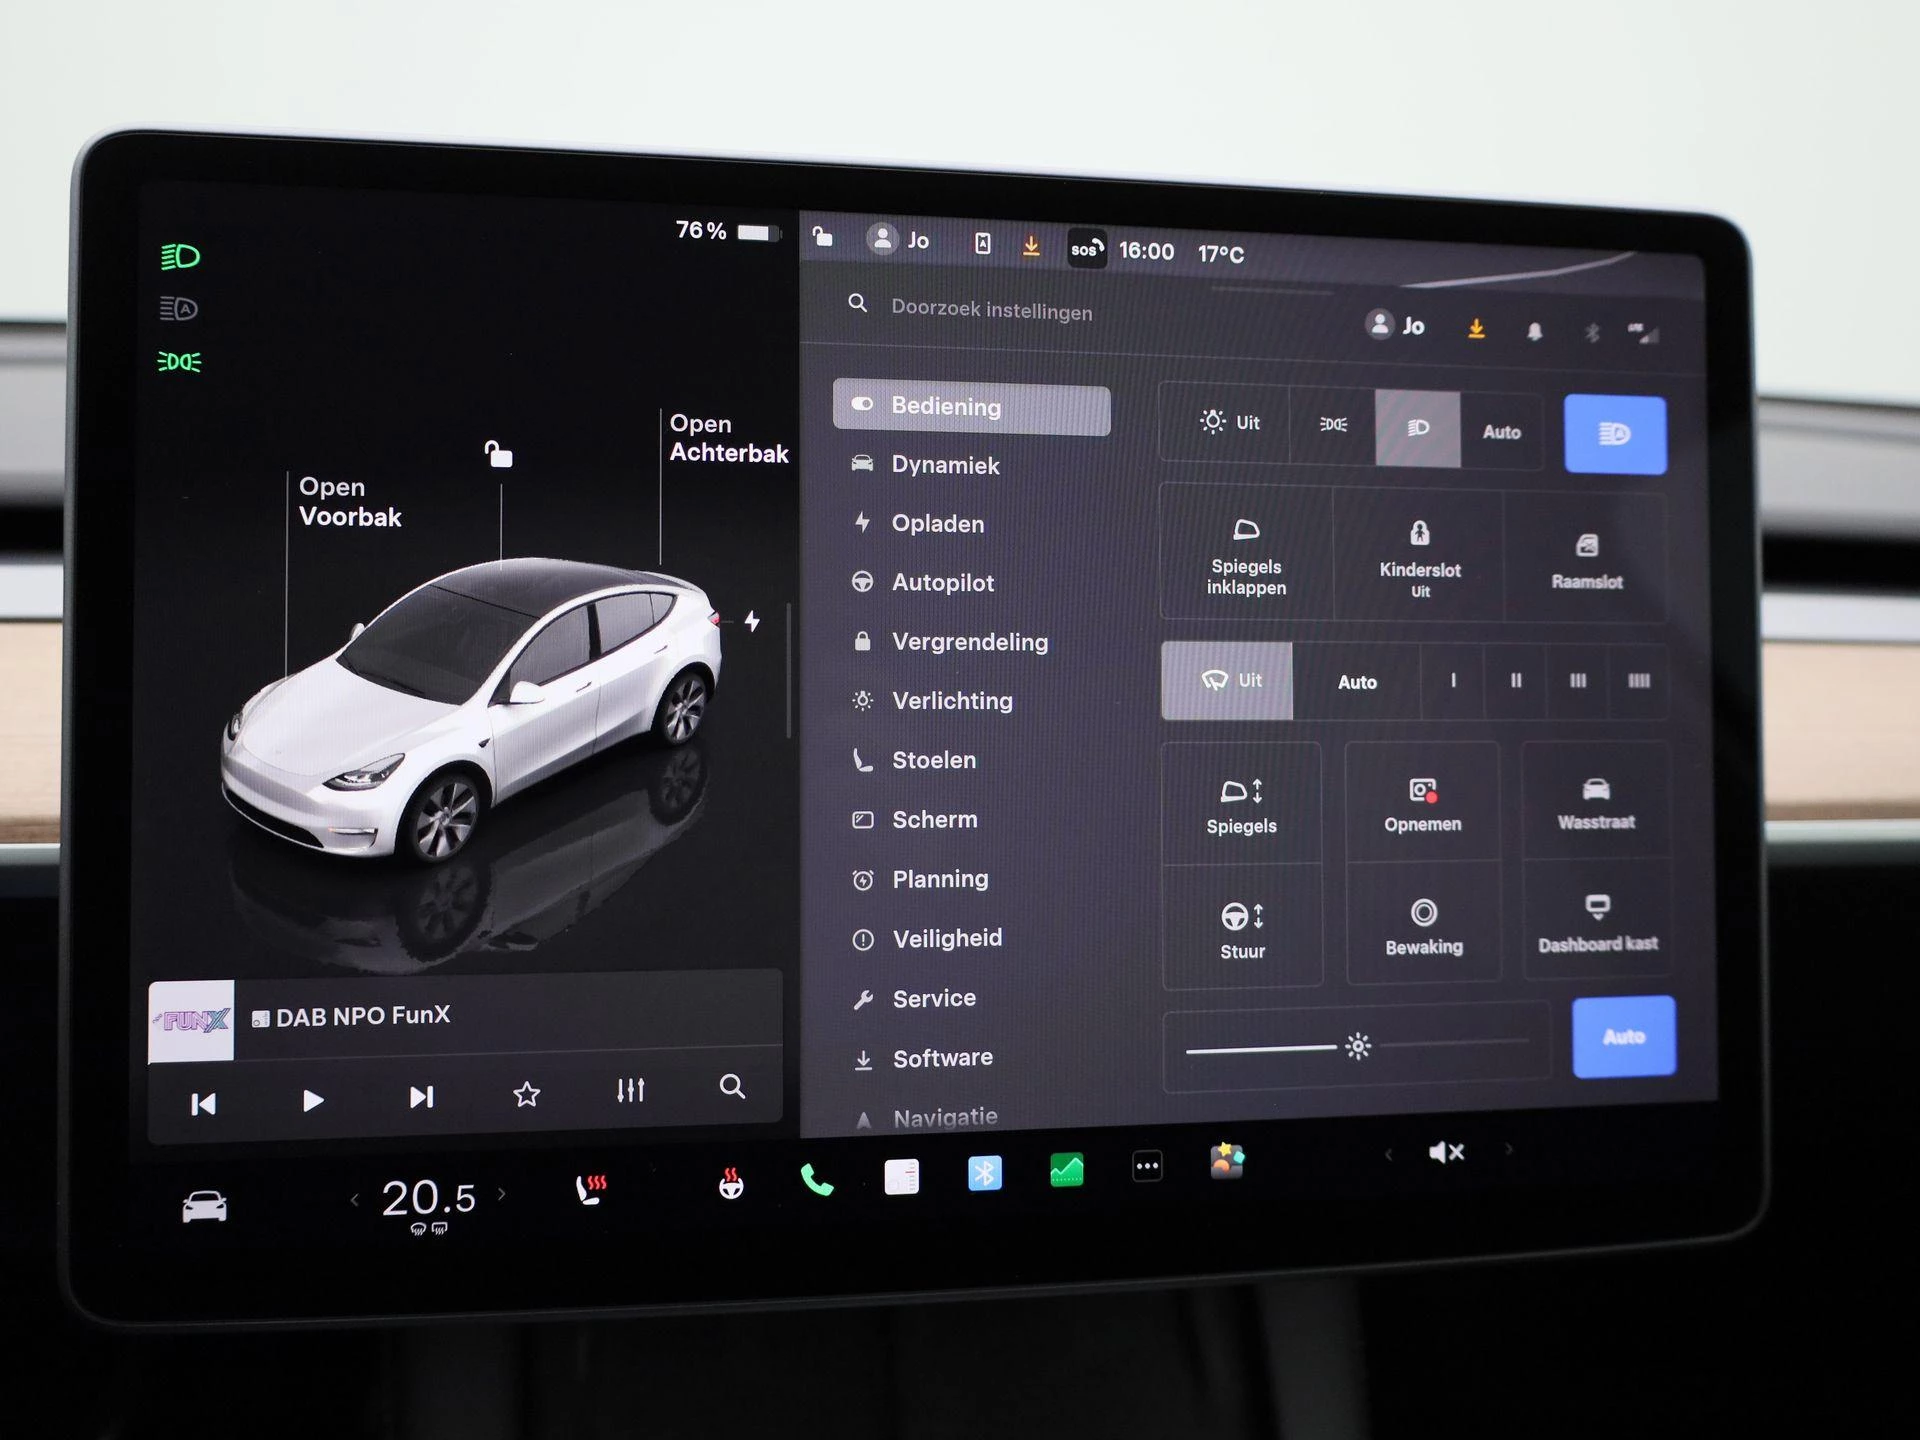Tap the padlock icon above the car
The image size is (1920, 1440).
498,455
